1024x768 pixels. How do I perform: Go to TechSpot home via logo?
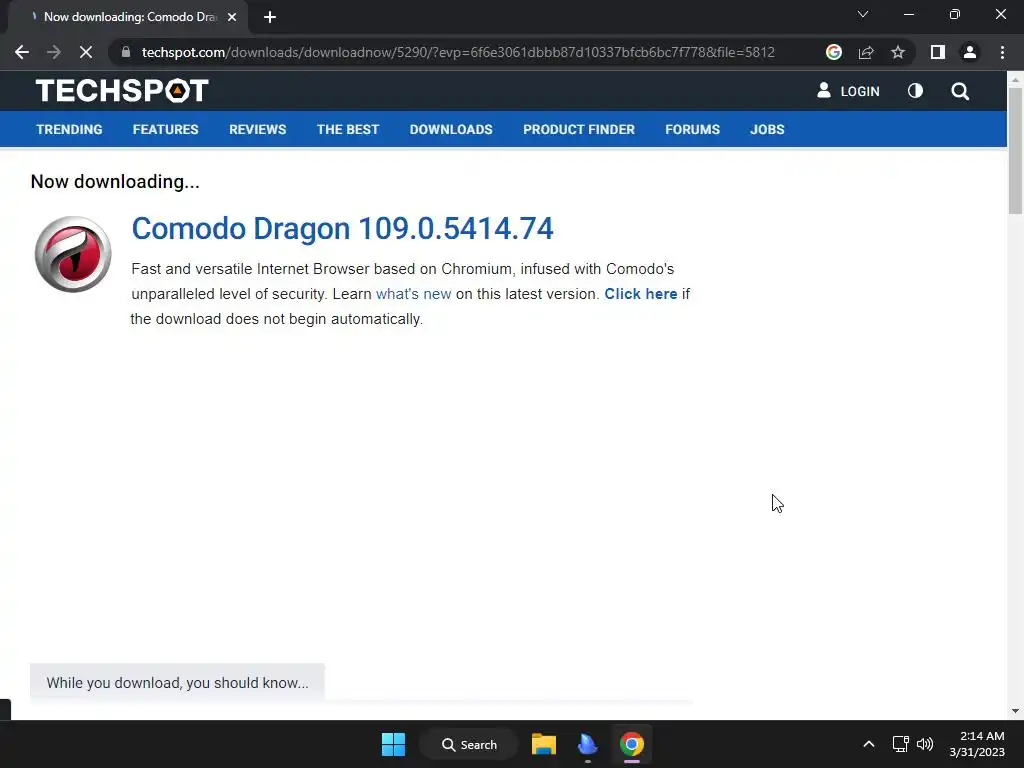tap(122, 91)
